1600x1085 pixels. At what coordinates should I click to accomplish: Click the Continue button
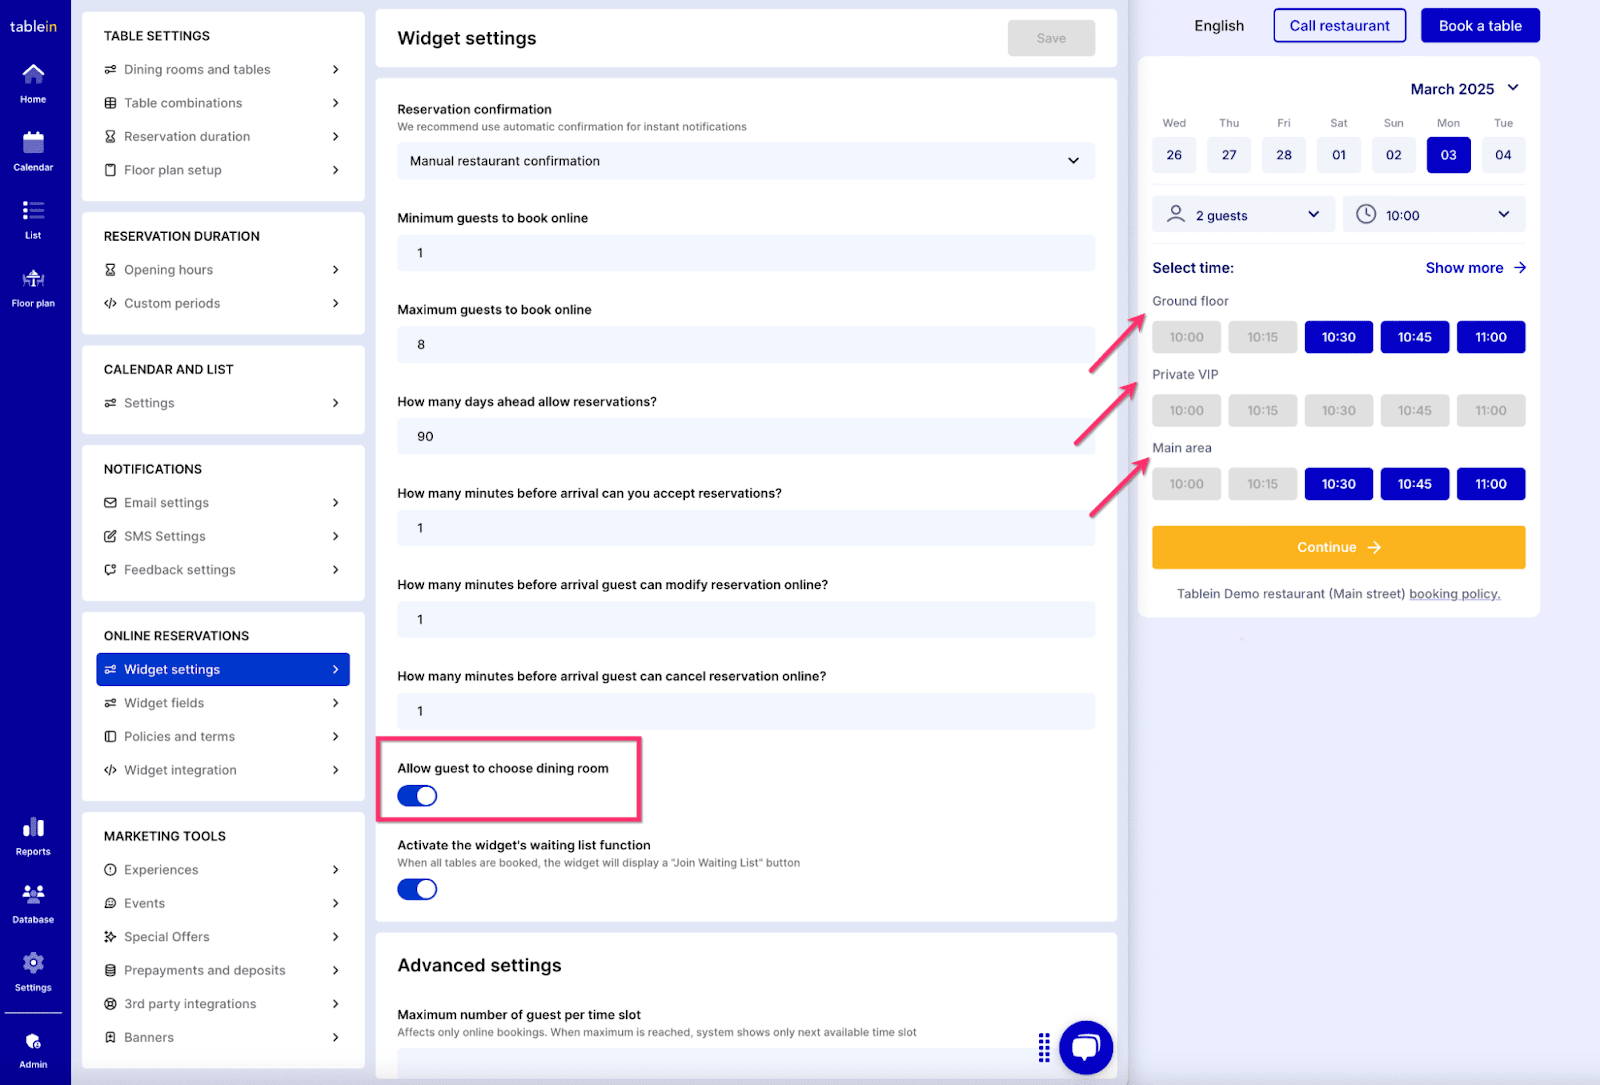1339,547
